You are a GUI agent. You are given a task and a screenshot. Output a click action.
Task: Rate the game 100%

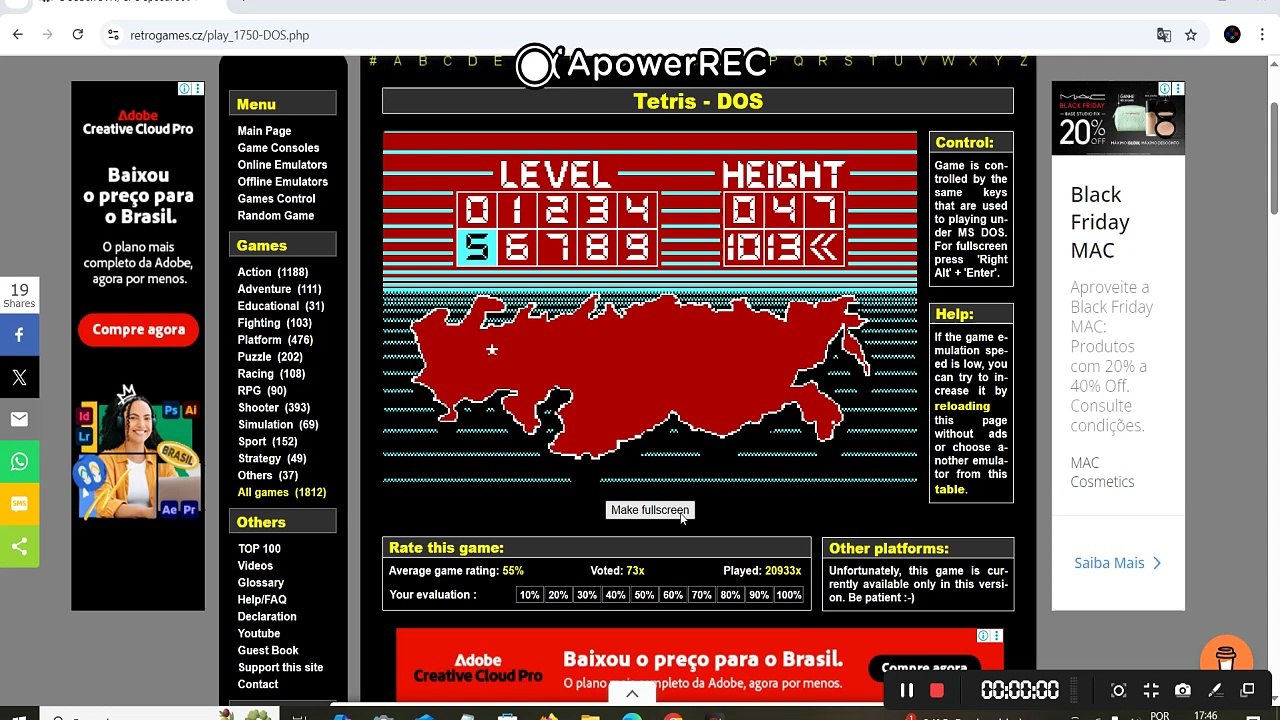coord(789,595)
